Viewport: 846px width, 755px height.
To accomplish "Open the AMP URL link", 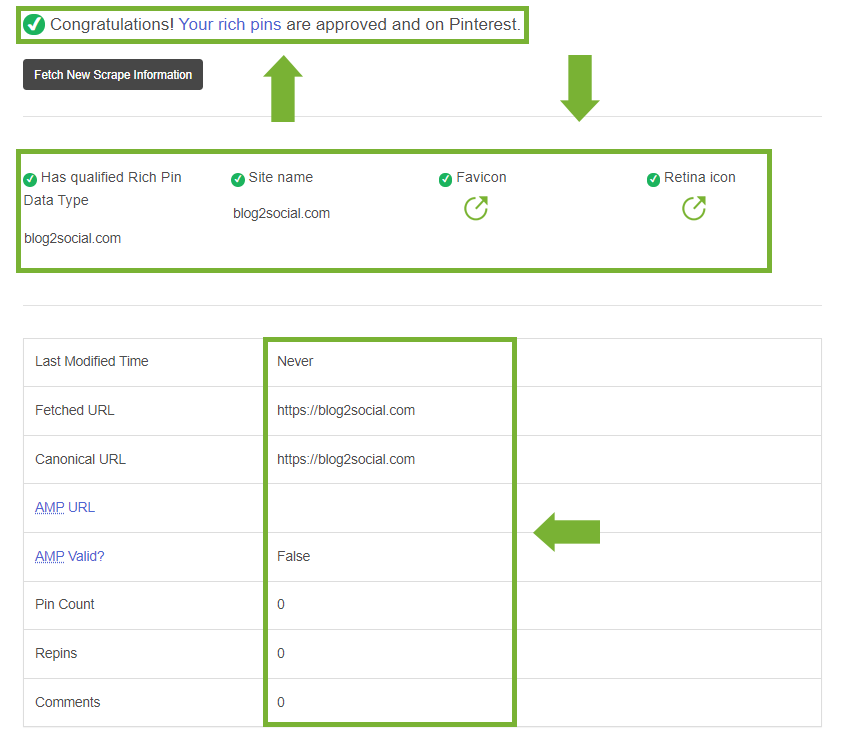I will (x=65, y=507).
